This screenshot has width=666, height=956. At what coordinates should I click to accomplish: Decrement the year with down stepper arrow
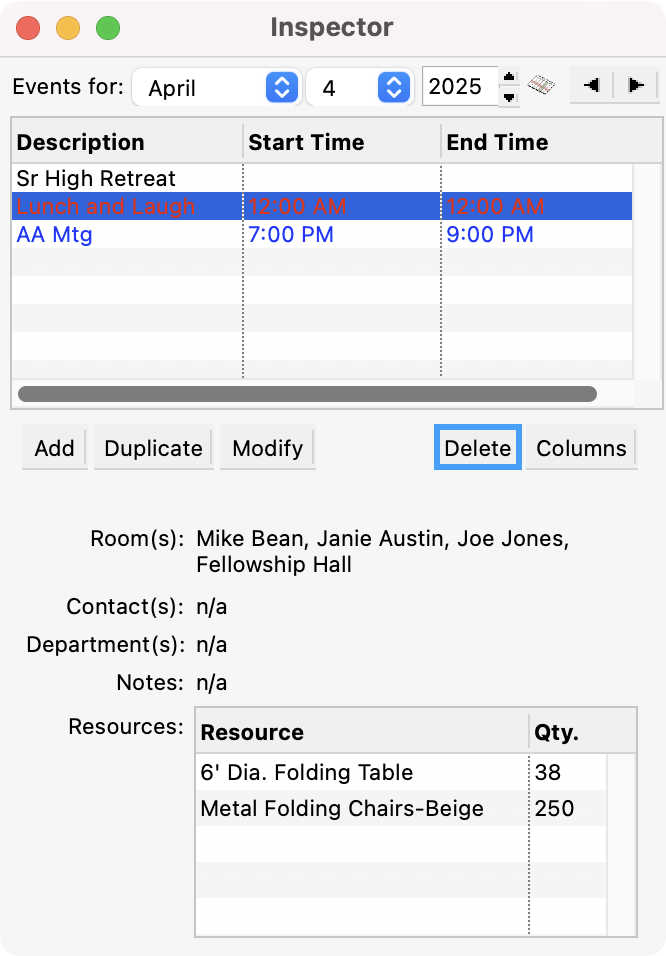click(x=509, y=96)
